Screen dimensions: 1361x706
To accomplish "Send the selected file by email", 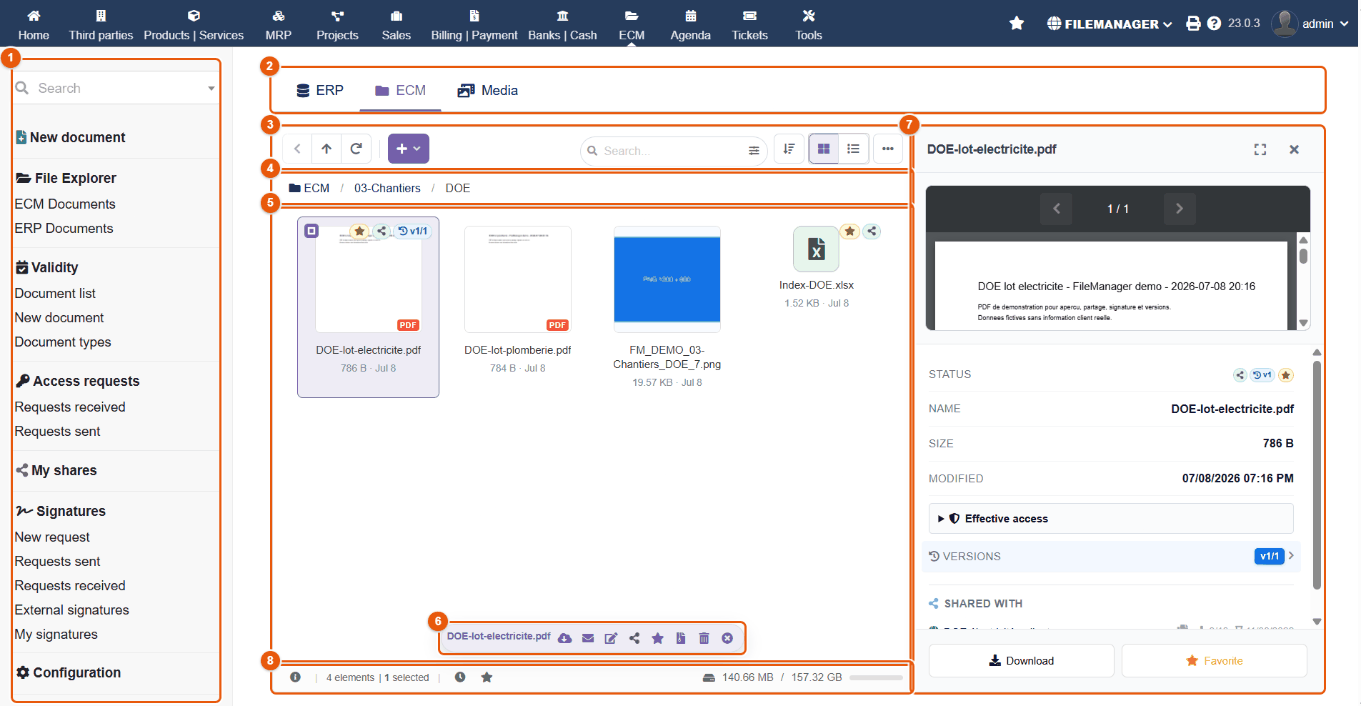I will tap(588, 638).
